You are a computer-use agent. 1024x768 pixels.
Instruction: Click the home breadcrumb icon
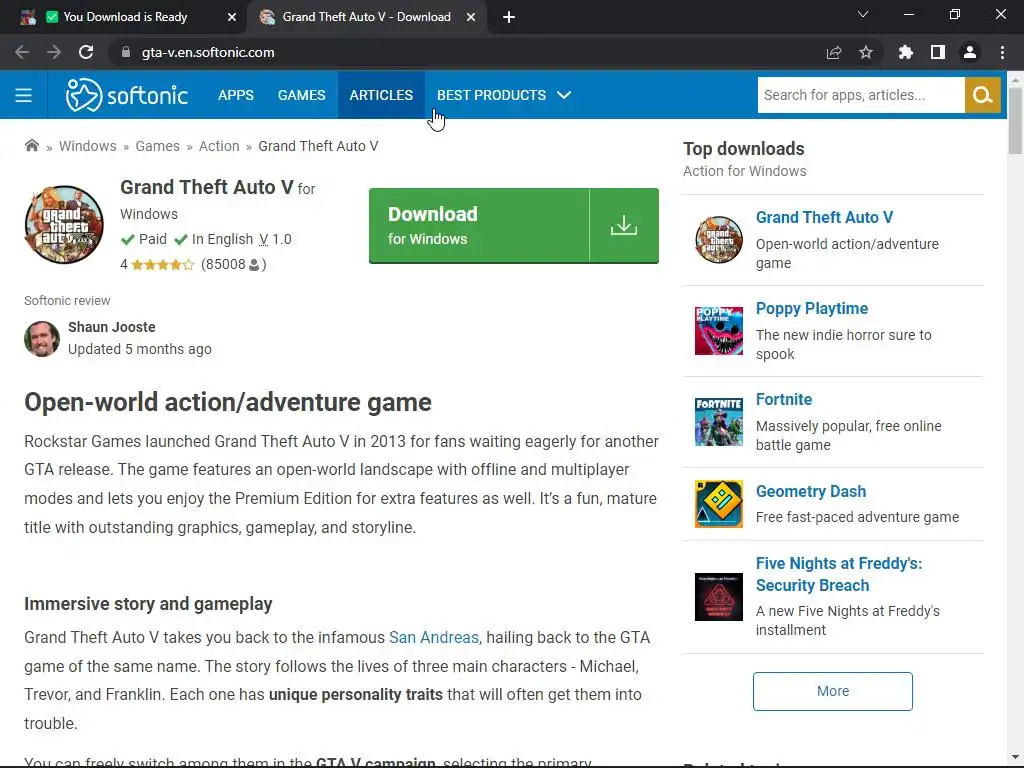coord(31,146)
